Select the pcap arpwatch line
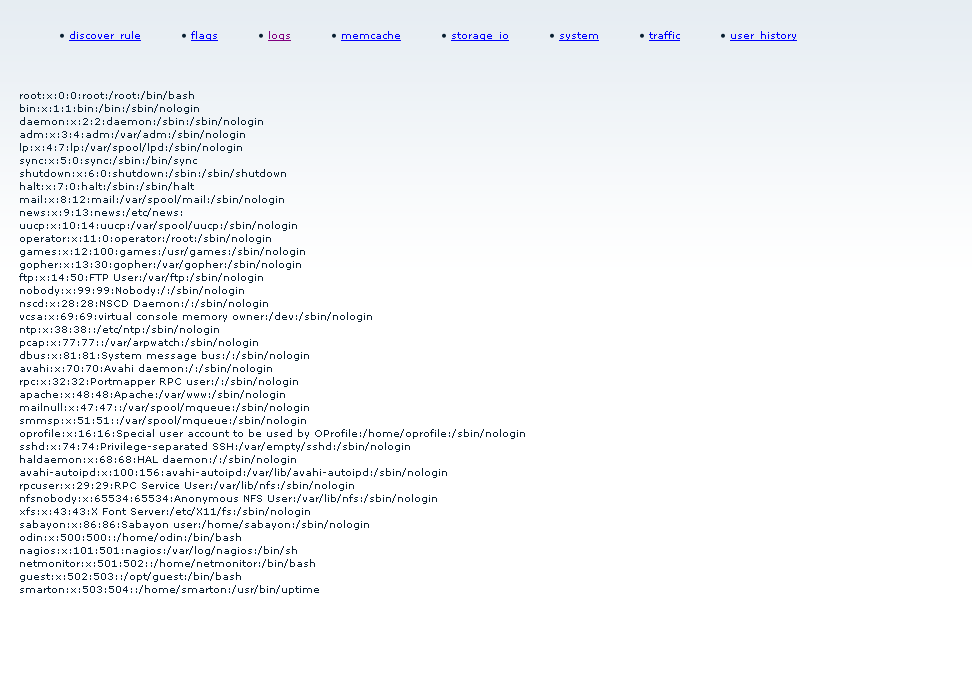The height and width of the screenshot is (685, 972). point(139,343)
